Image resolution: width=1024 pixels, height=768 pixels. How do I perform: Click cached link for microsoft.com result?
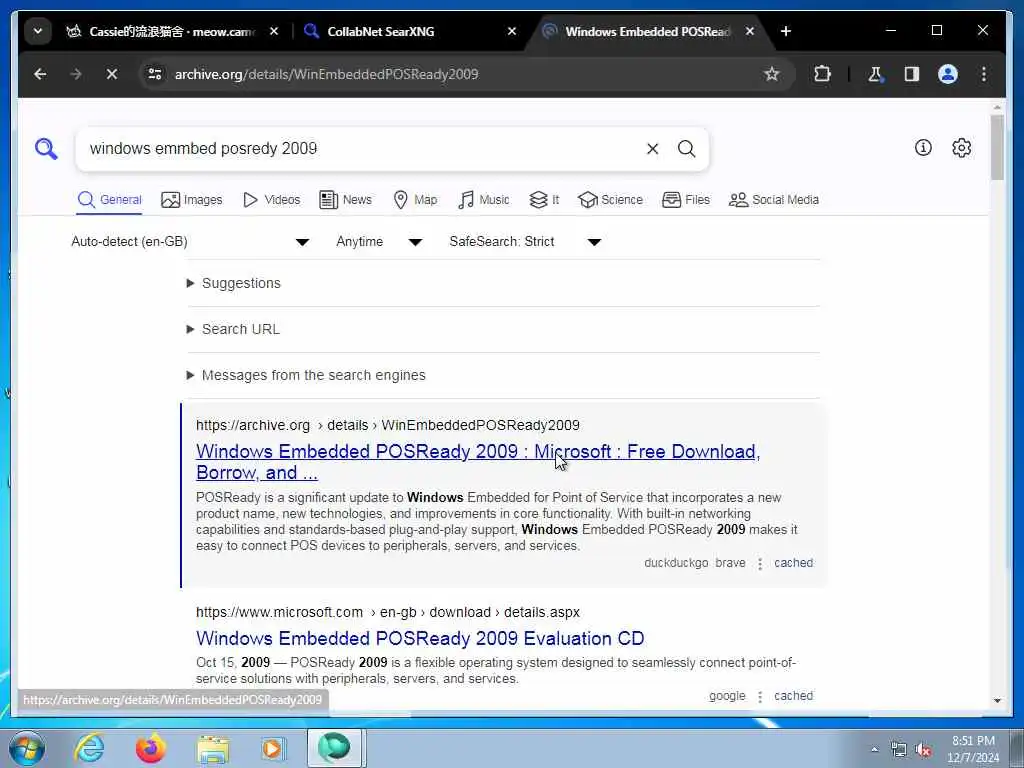click(793, 696)
